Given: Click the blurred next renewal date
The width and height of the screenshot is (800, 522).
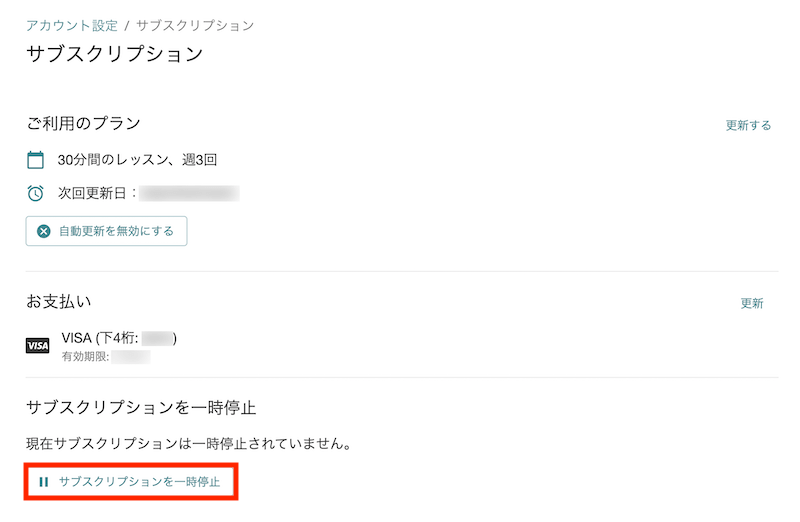Looking at the screenshot, I should 189,193.
